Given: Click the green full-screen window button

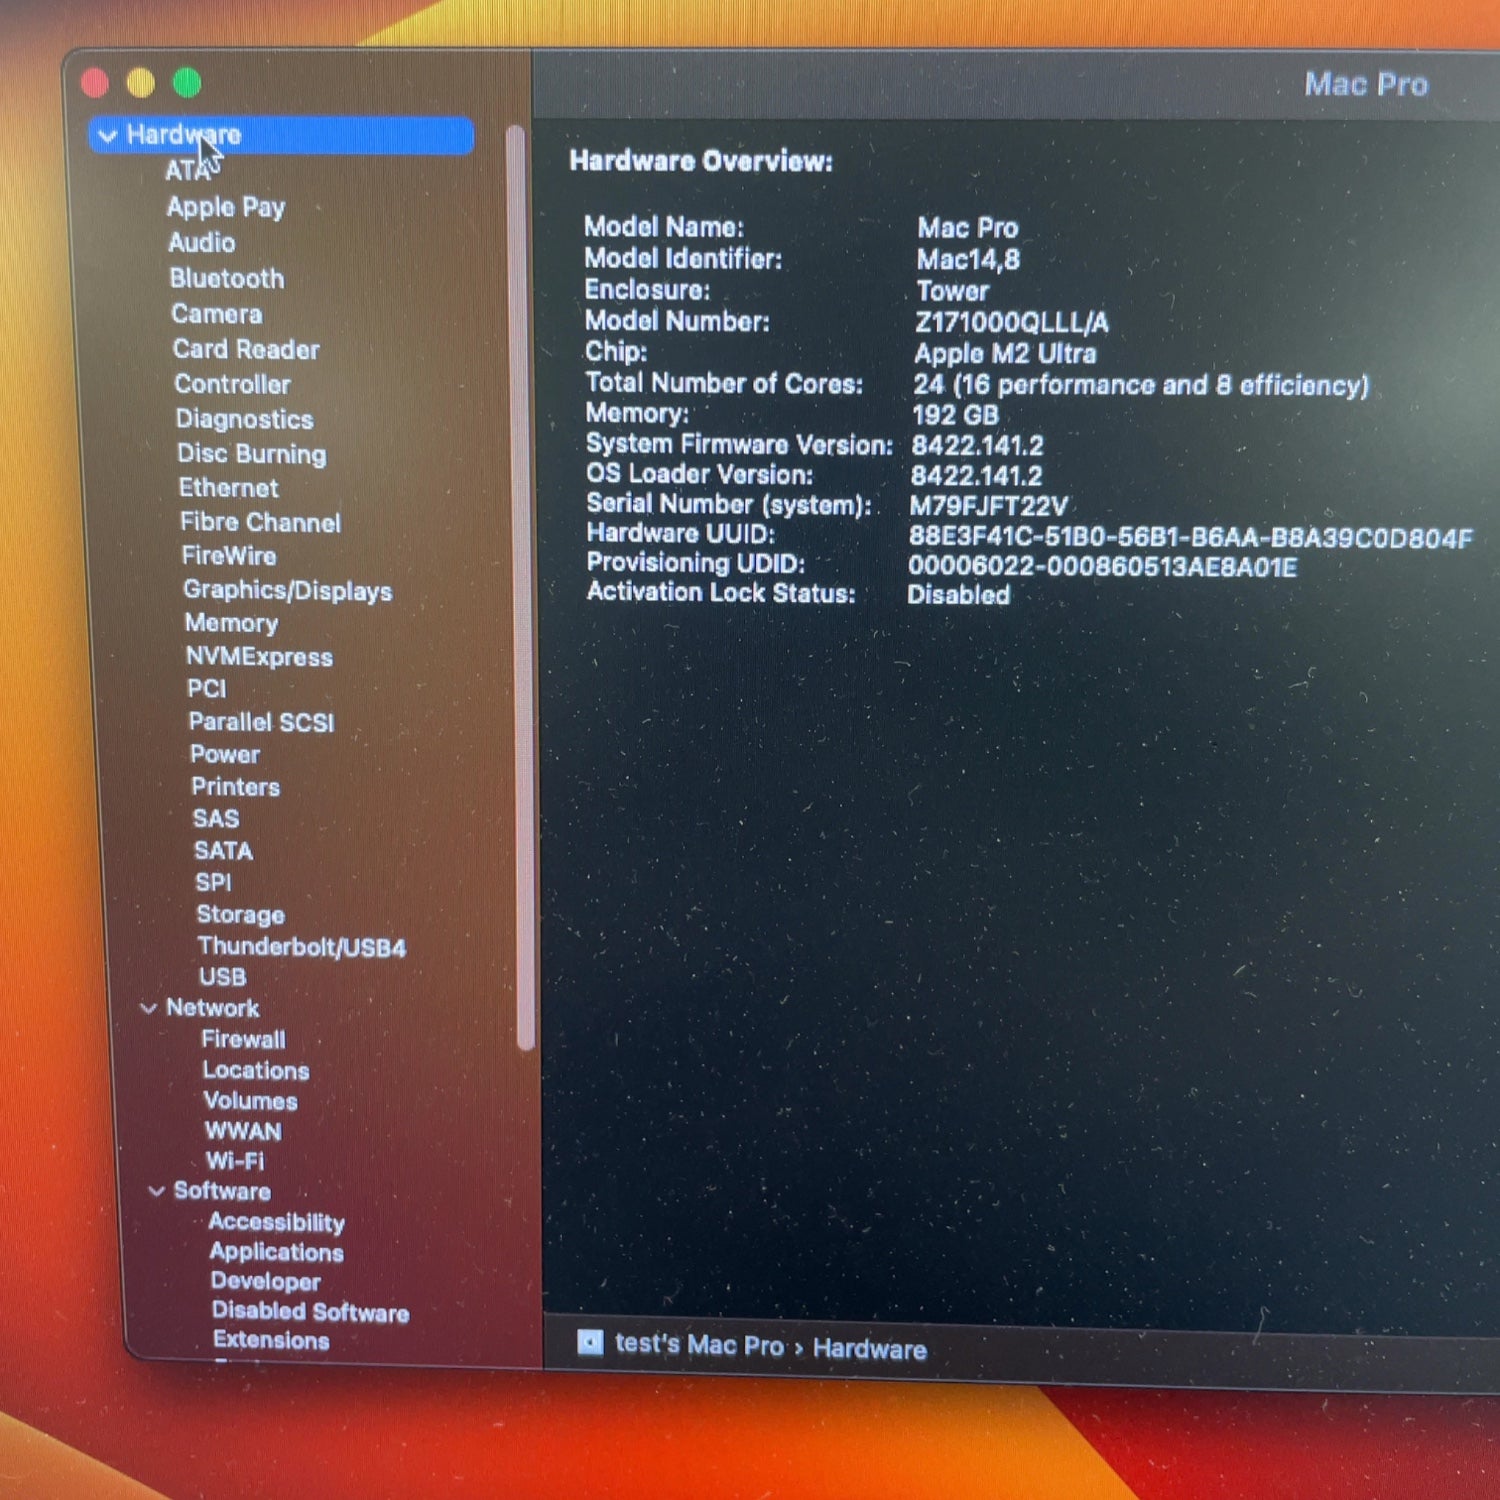Looking at the screenshot, I should pyautogui.click(x=187, y=83).
